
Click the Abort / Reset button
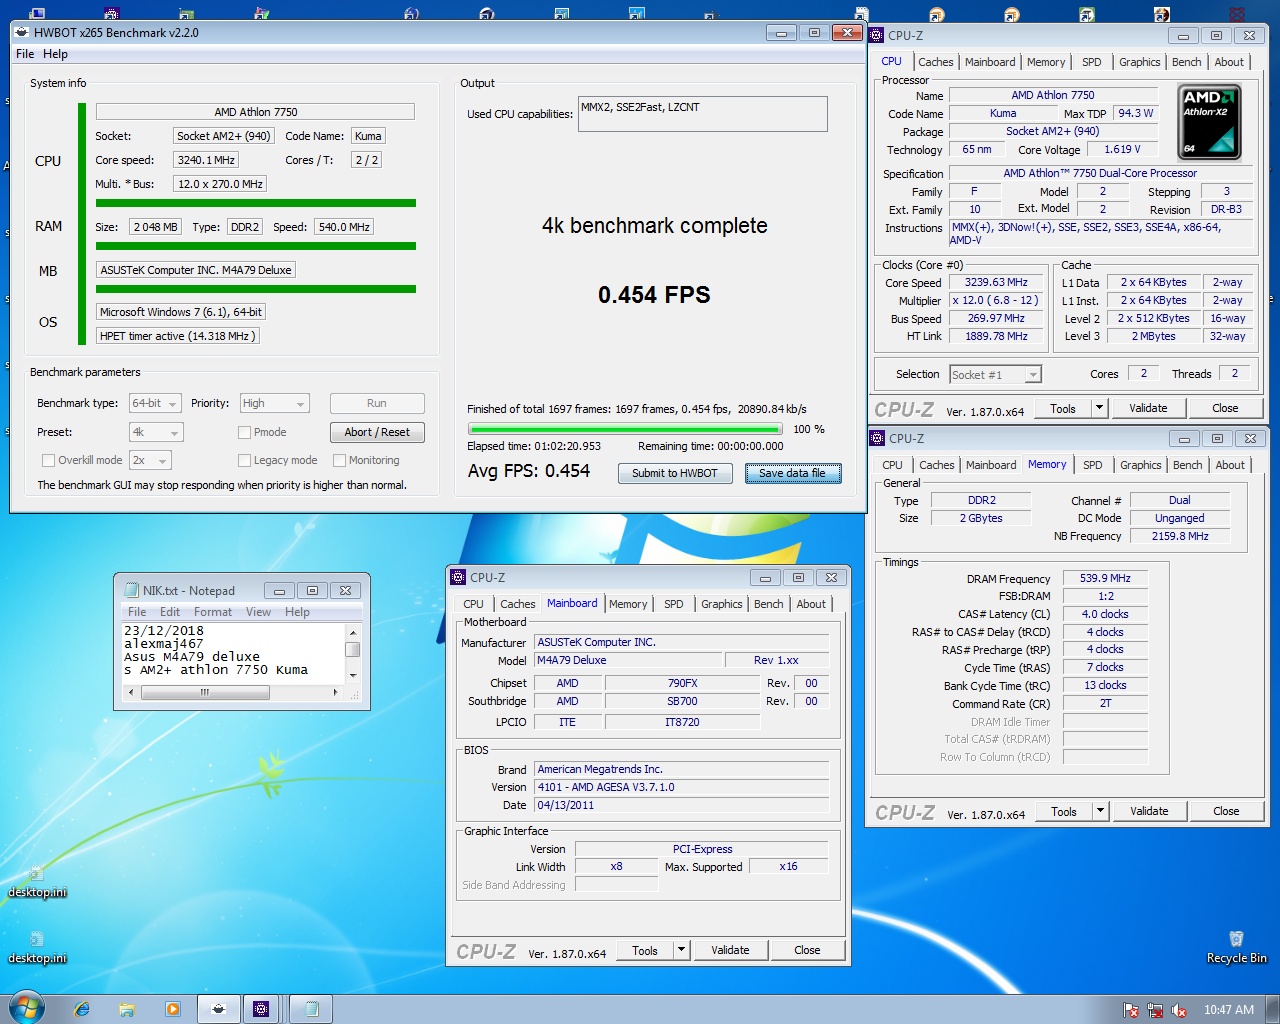[x=377, y=432]
